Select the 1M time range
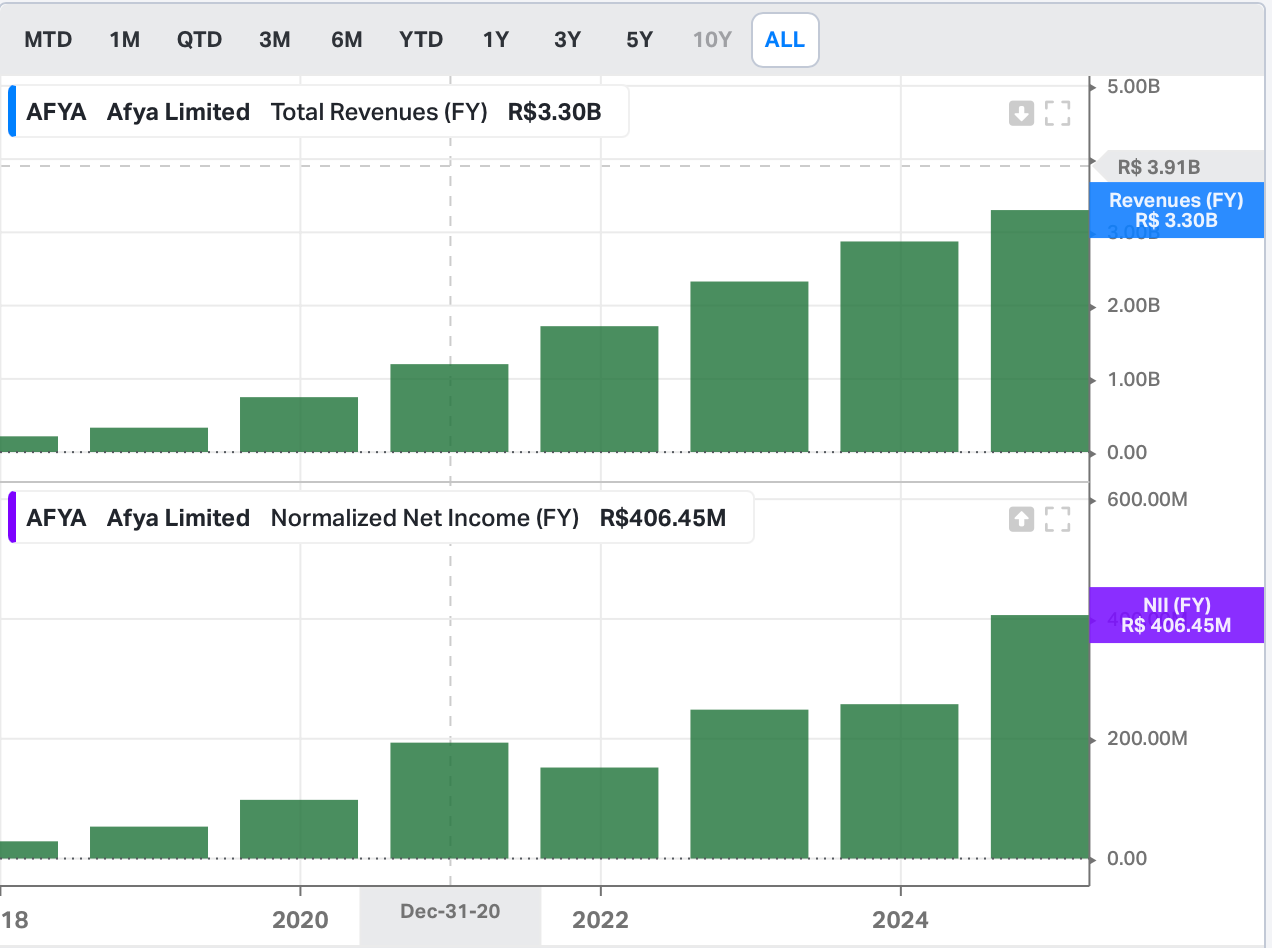1272x948 pixels. point(125,40)
